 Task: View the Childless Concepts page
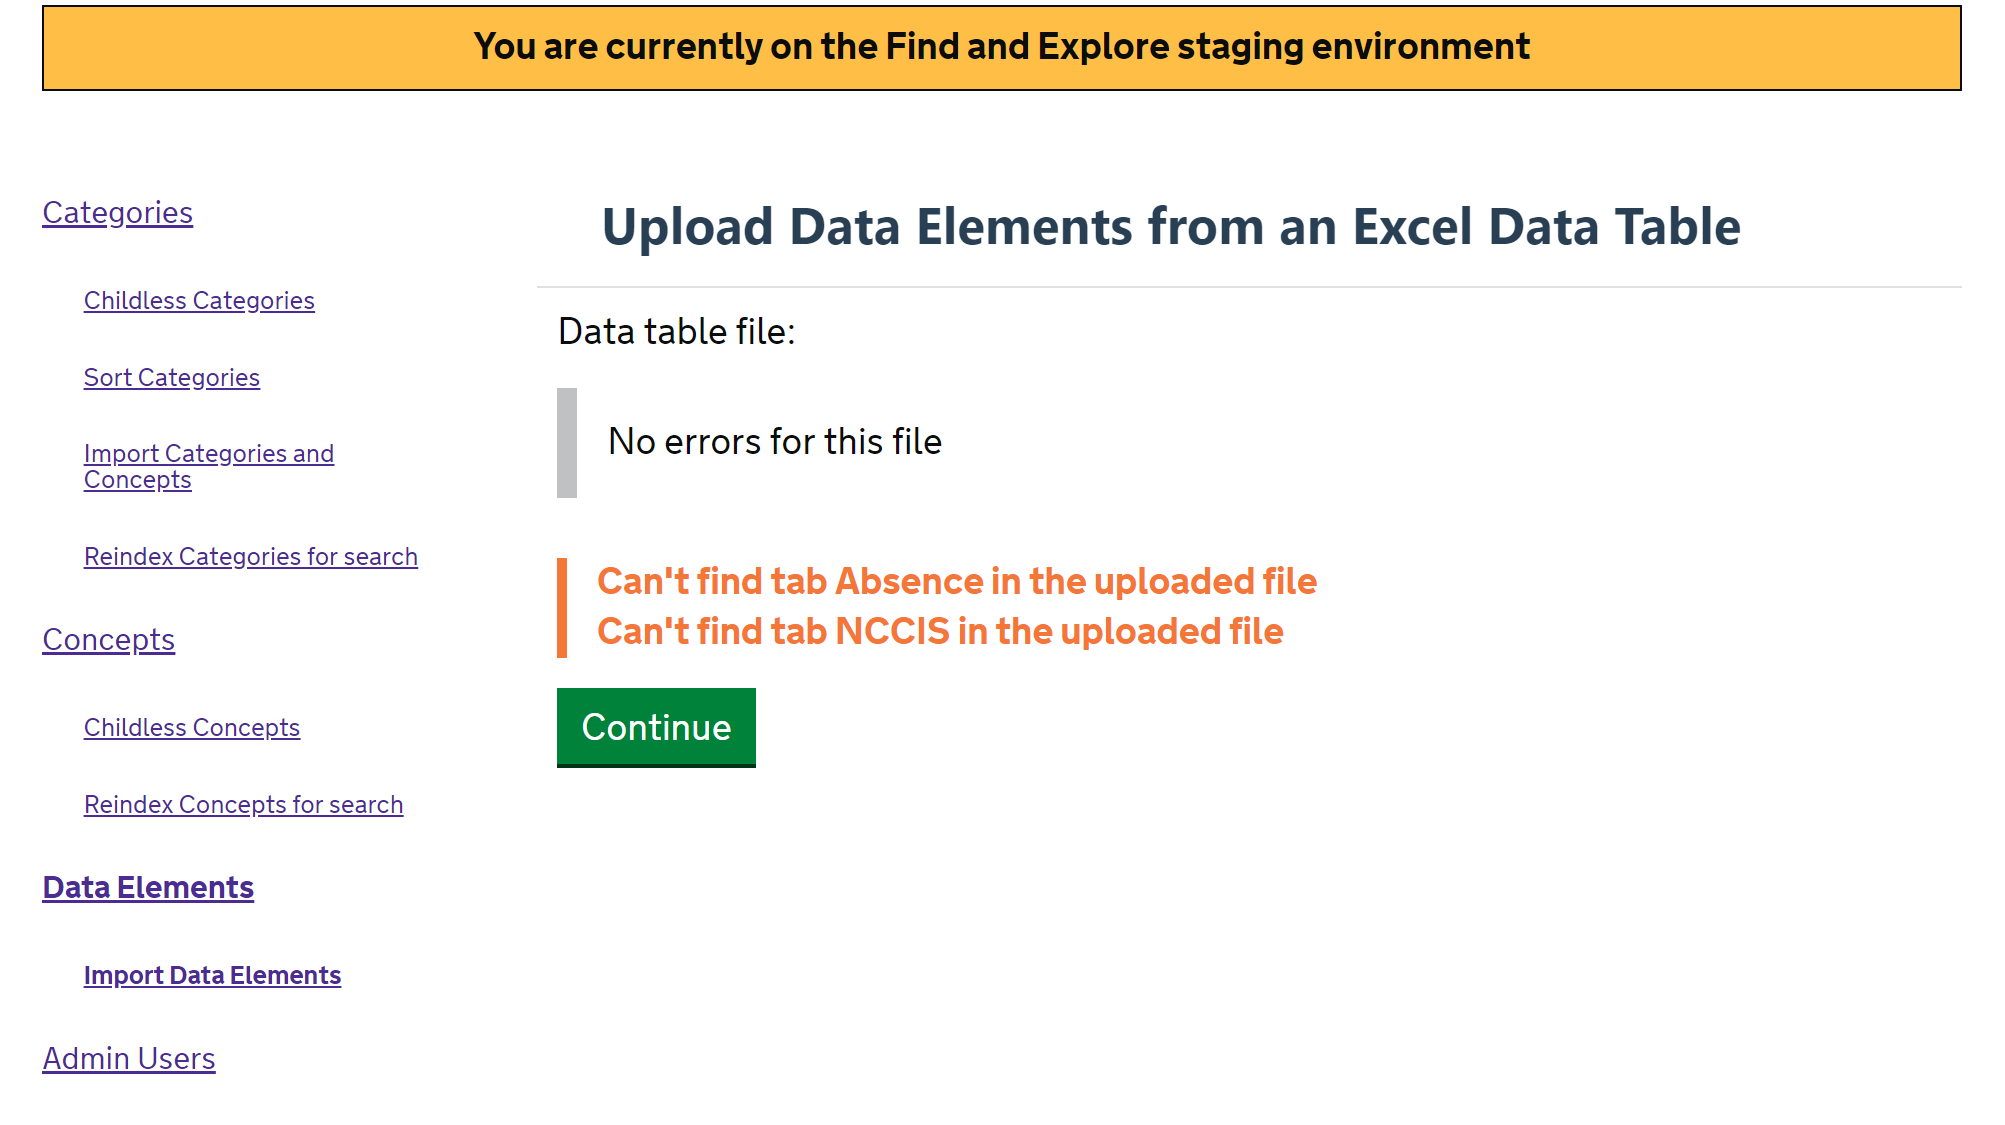[x=192, y=727]
